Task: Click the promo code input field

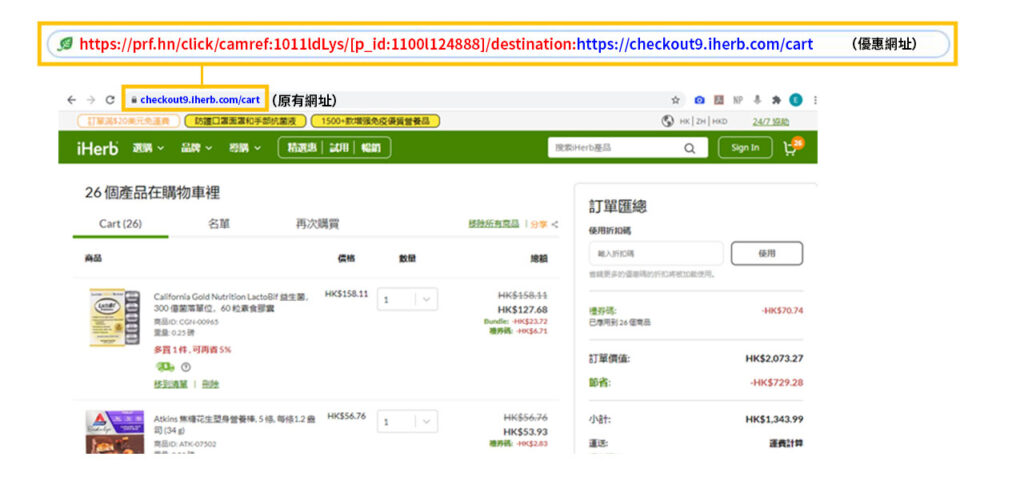Action: (656, 253)
